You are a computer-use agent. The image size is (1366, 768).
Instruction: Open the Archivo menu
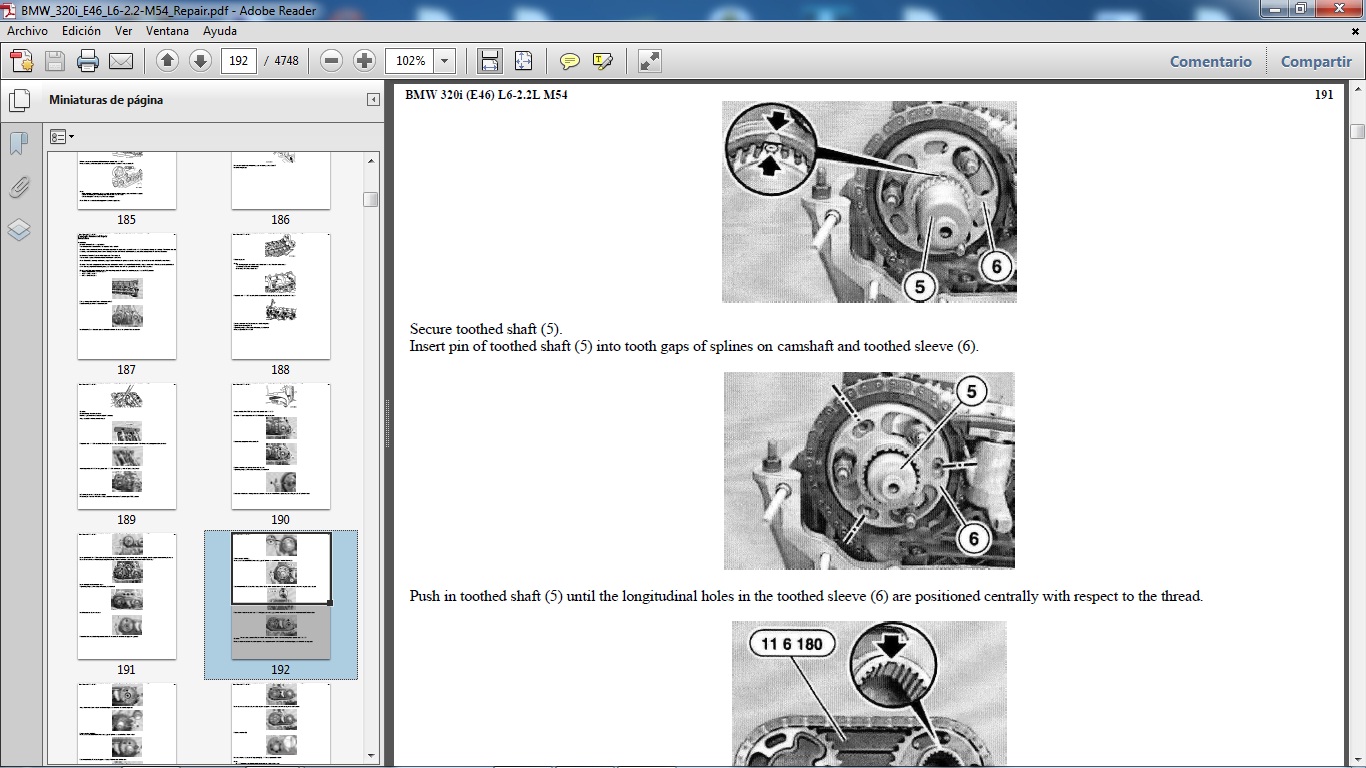click(x=27, y=31)
